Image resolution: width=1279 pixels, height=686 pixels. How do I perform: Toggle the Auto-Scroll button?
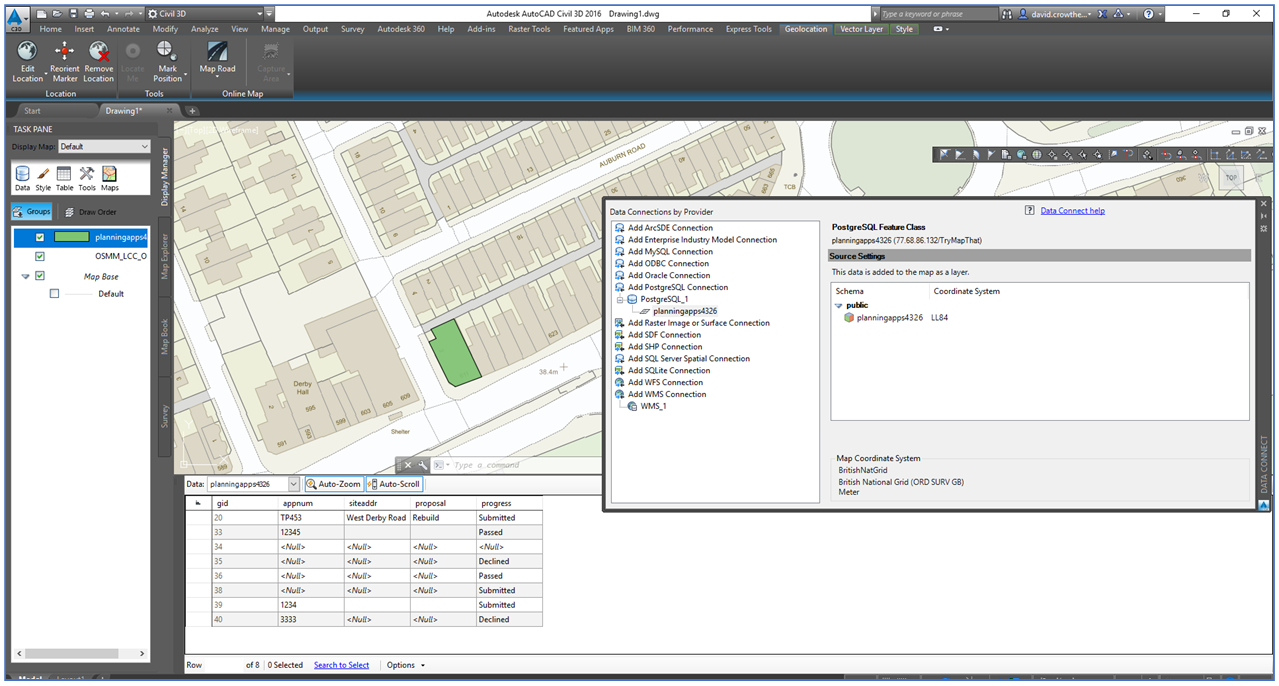tap(393, 484)
